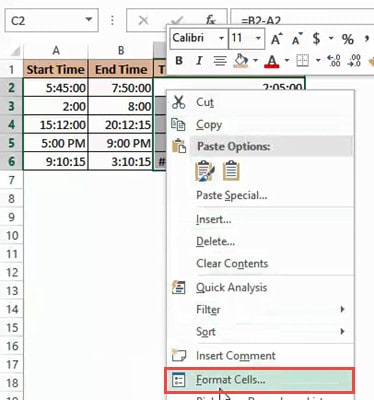This screenshot has height=400, width=374.
Task: Open the accounting format dropdown arrow
Action: pos(331,38)
